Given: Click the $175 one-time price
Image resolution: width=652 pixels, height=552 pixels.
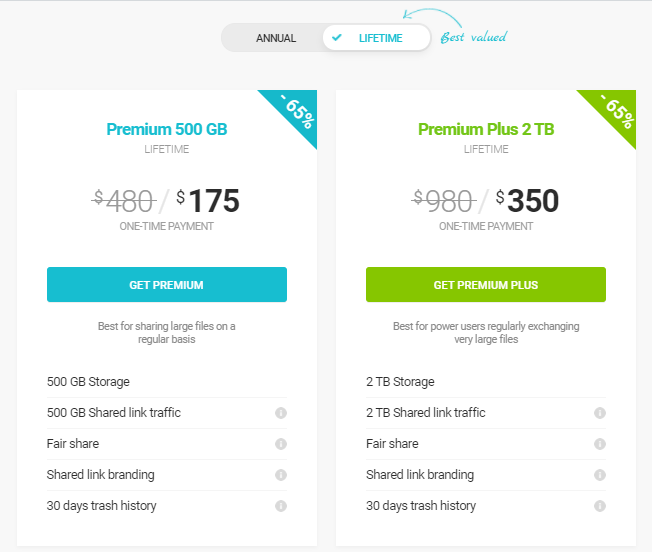Looking at the screenshot, I should pos(208,201).
